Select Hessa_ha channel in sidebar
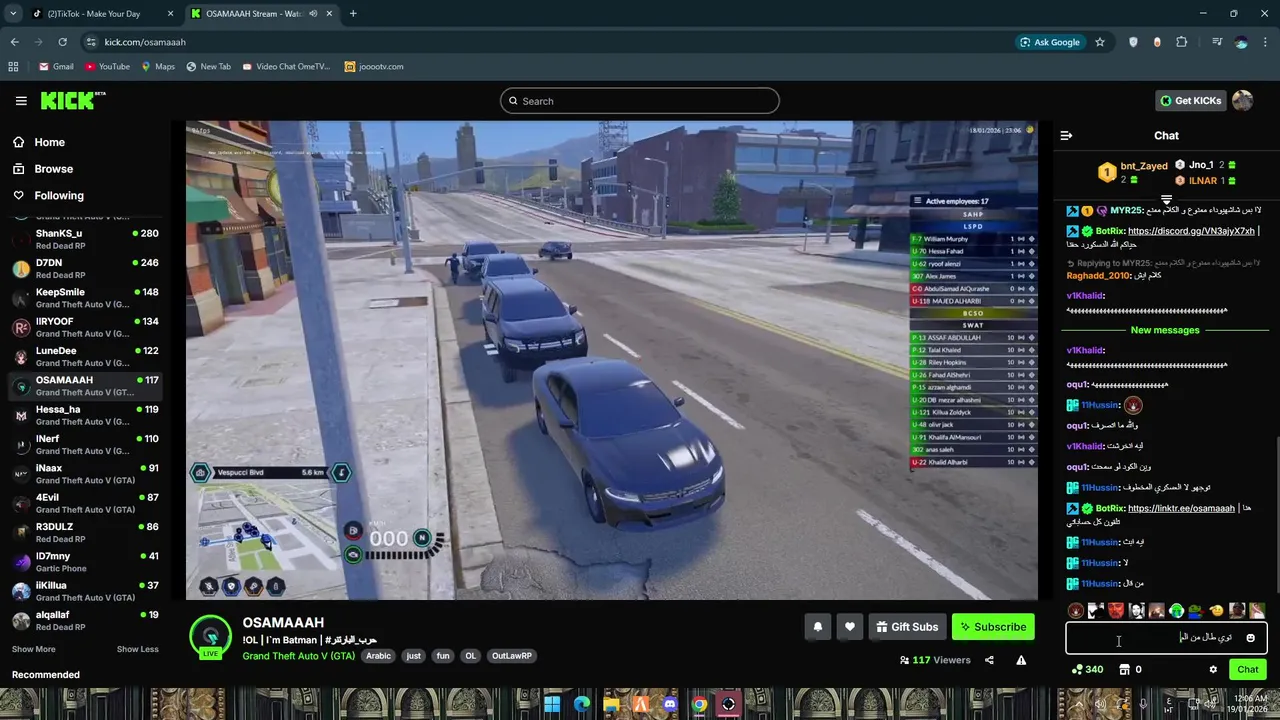 click(x=85, y=415)
